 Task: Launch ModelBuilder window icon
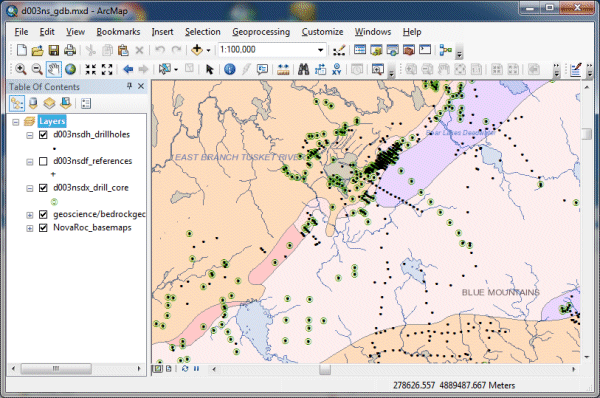[445, 50]
